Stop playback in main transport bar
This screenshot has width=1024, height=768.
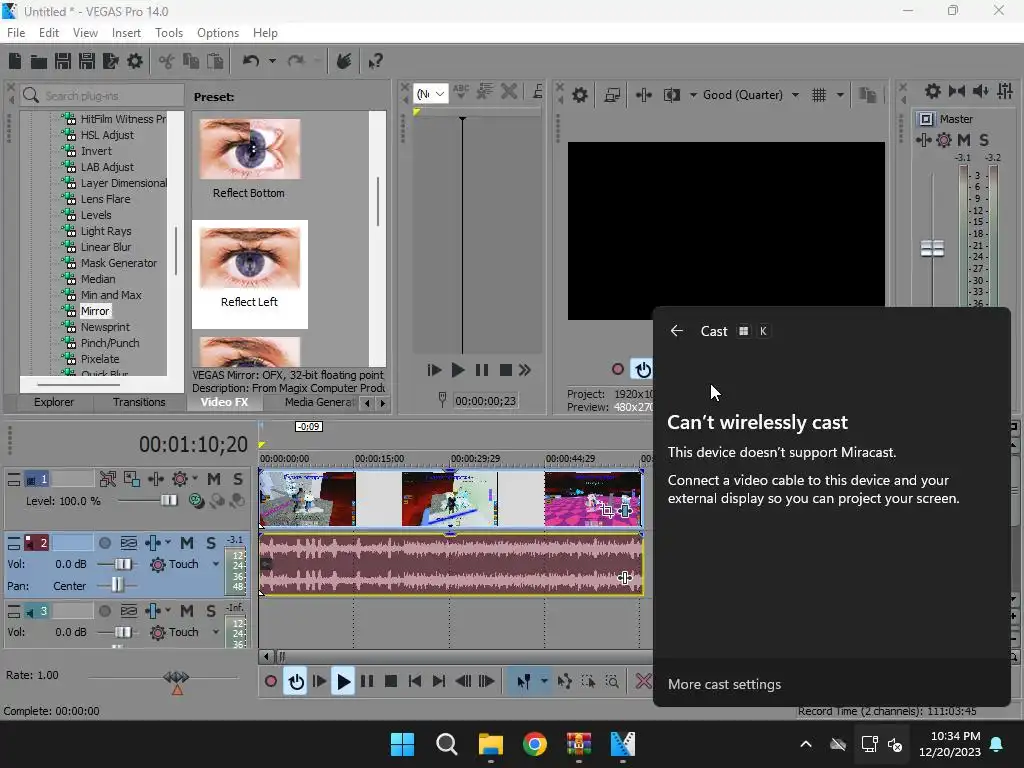click(x=391, y=682)
